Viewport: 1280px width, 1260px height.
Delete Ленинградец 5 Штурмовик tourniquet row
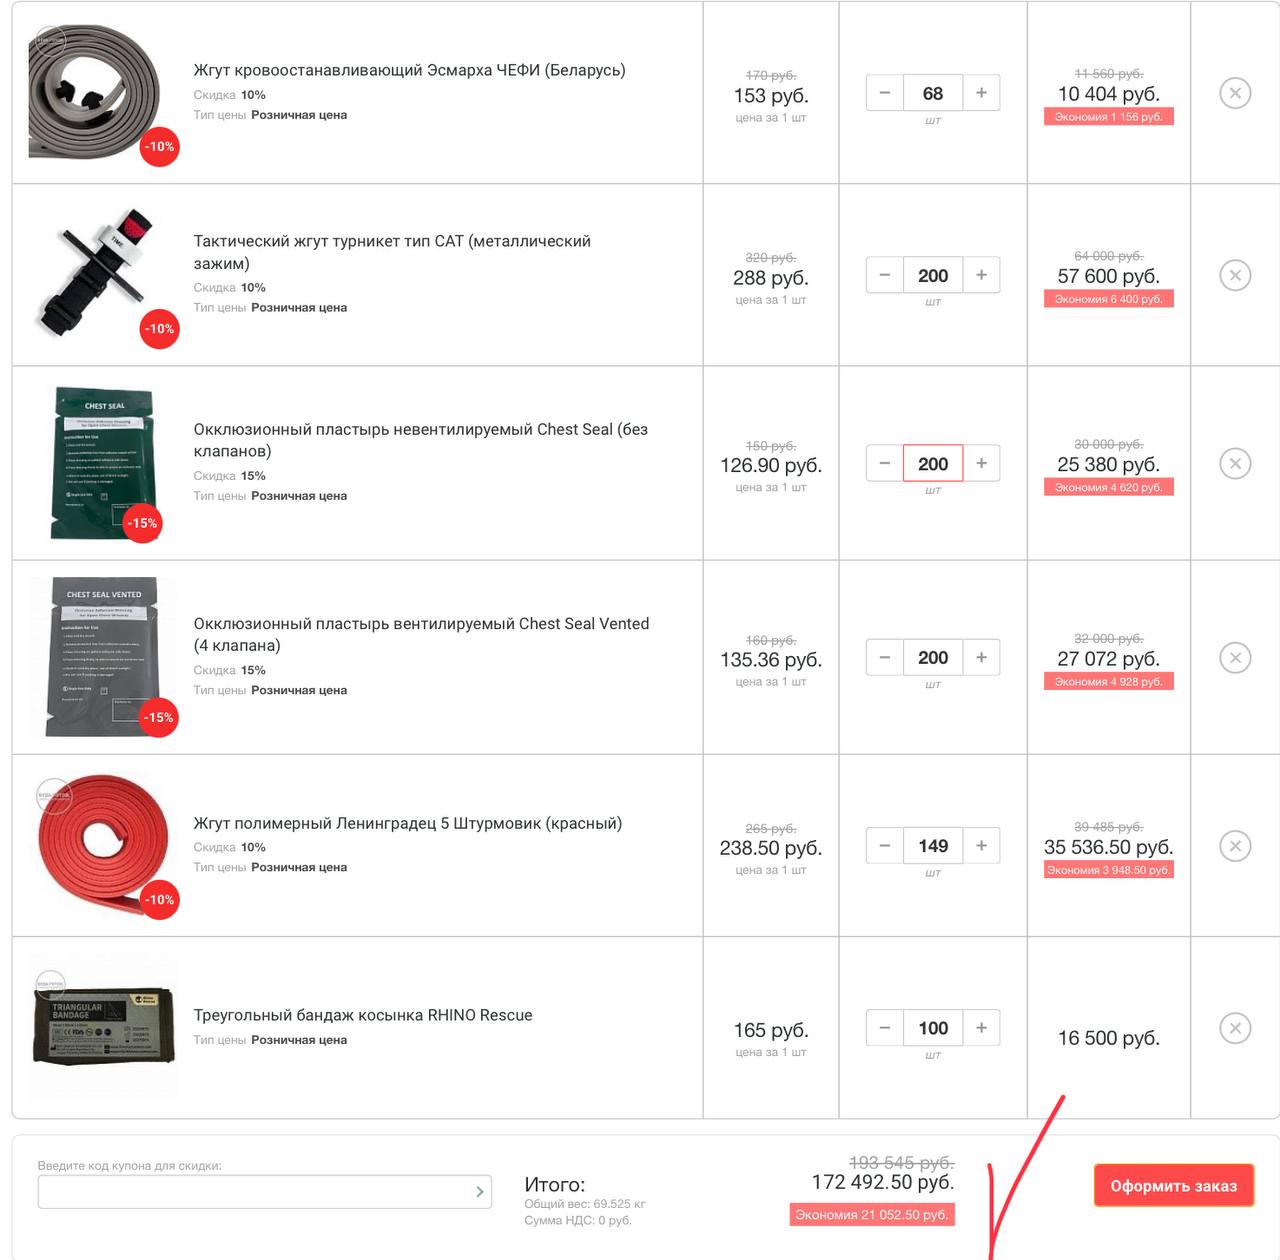coord(1235,846)
